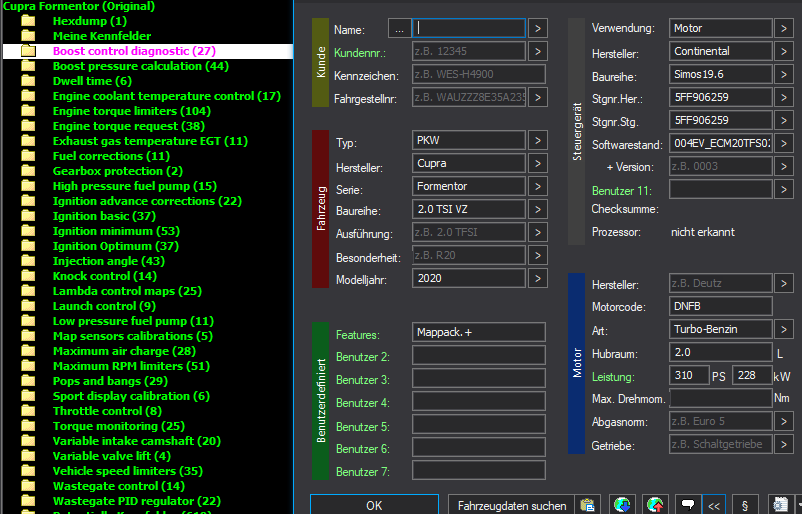This screenshot has height=514, width=802.
Task: Select Torque monitoring (25) folder
Action: point(119,426)
